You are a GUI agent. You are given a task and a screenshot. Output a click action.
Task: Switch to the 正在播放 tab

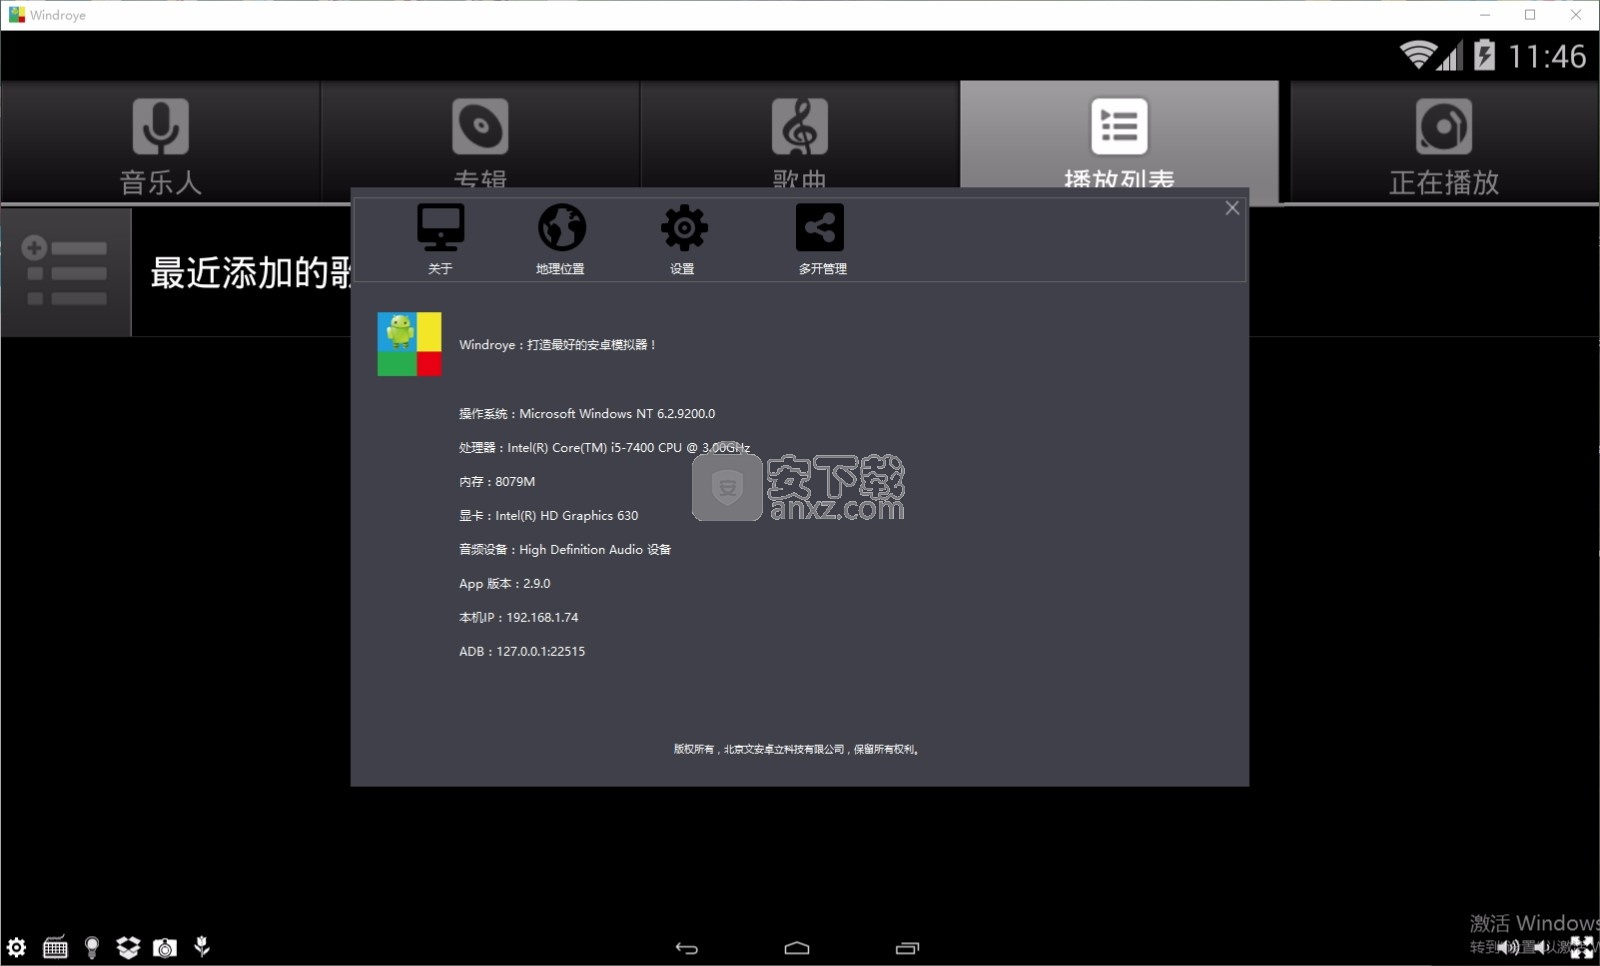(x=1444, y=142)
